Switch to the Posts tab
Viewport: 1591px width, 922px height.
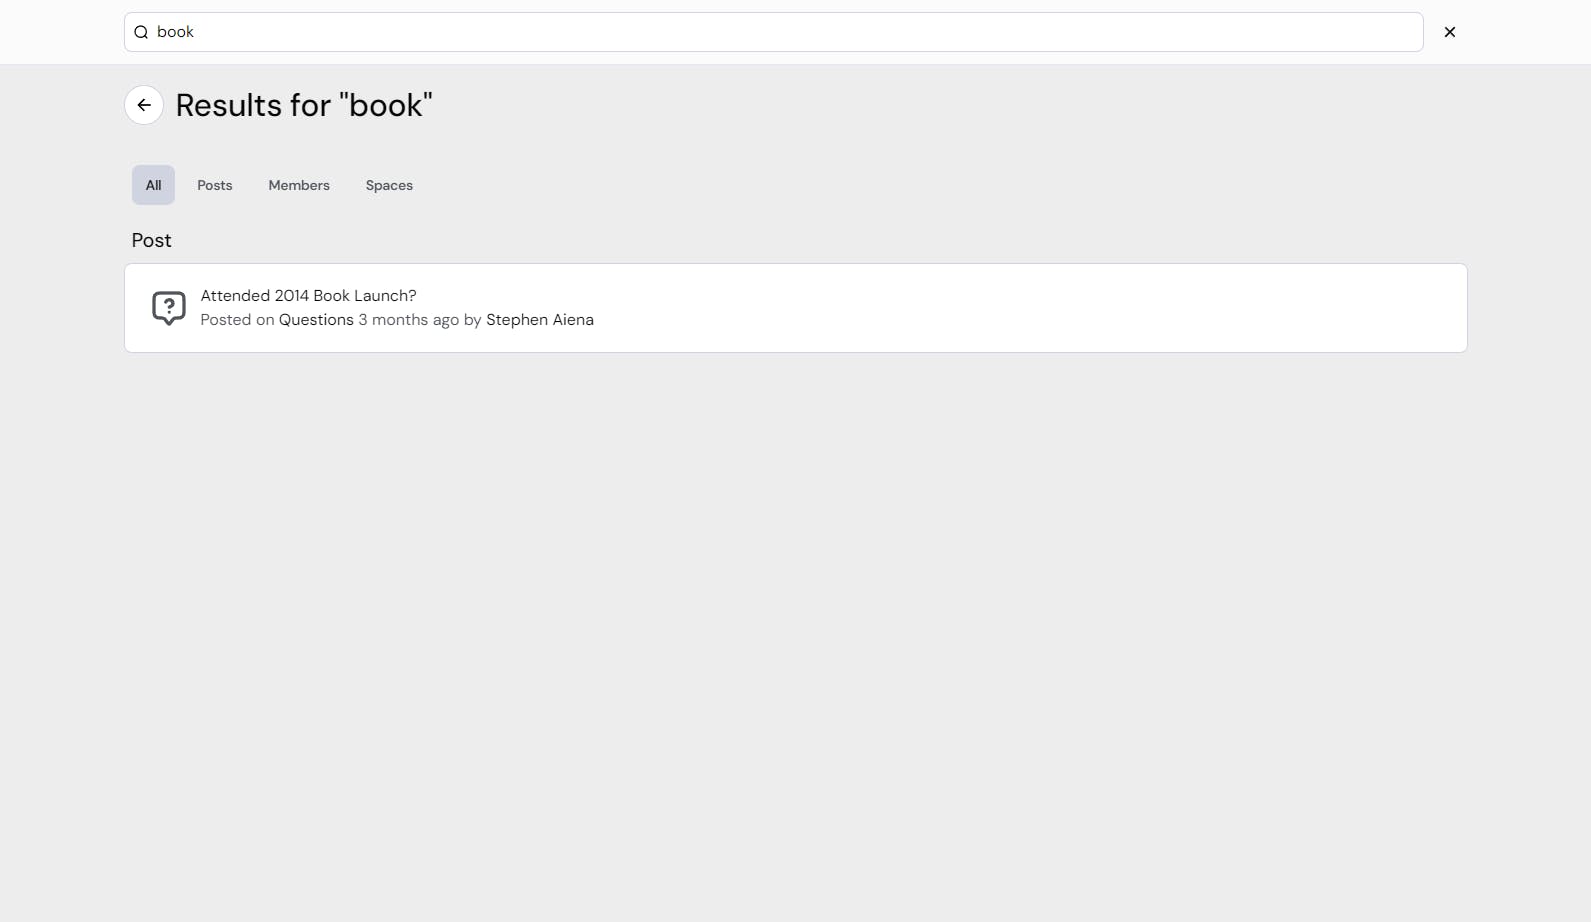pyautogui.click(x=215, y=185)
